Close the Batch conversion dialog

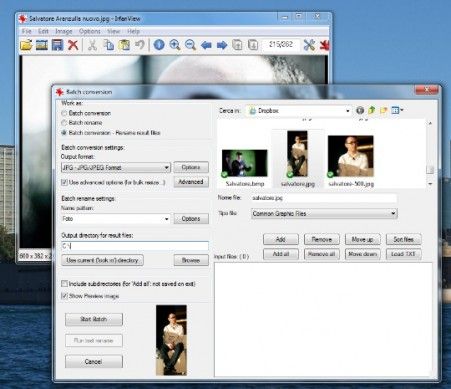(426, 89)
